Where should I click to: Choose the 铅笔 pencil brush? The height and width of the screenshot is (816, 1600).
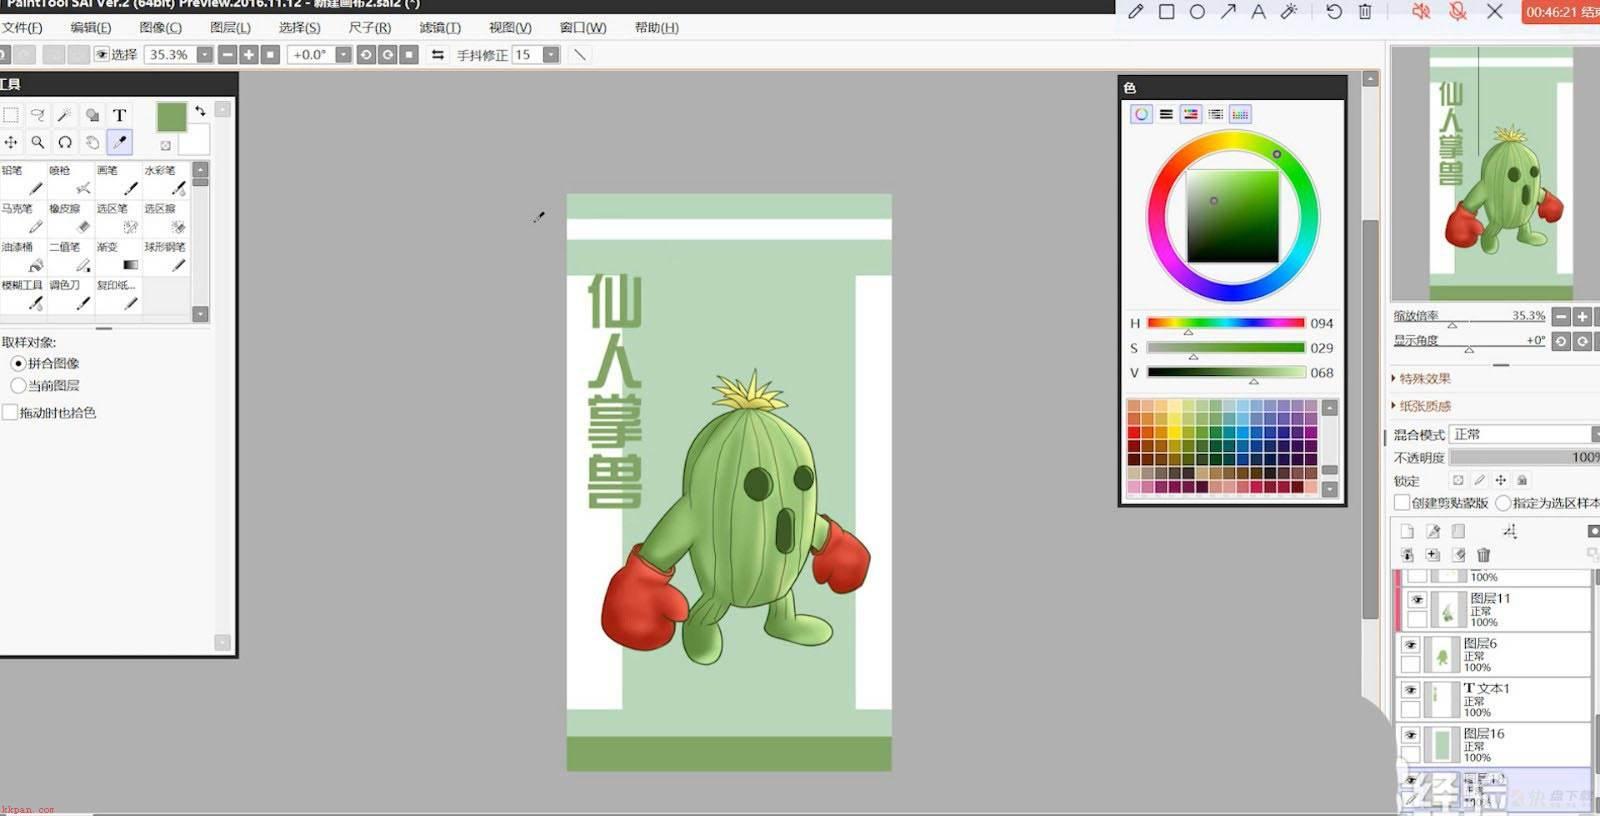23,180
